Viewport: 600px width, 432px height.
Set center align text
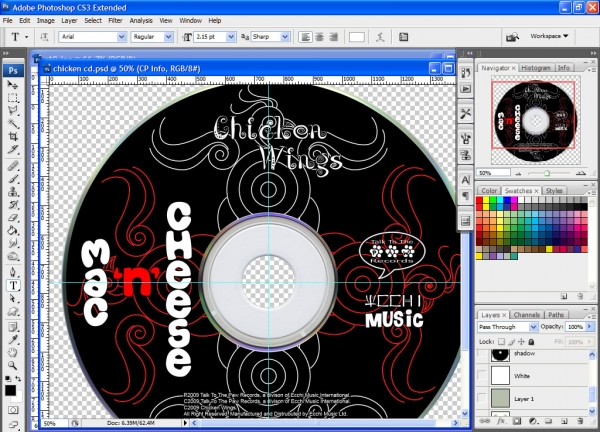click(319, 37)
